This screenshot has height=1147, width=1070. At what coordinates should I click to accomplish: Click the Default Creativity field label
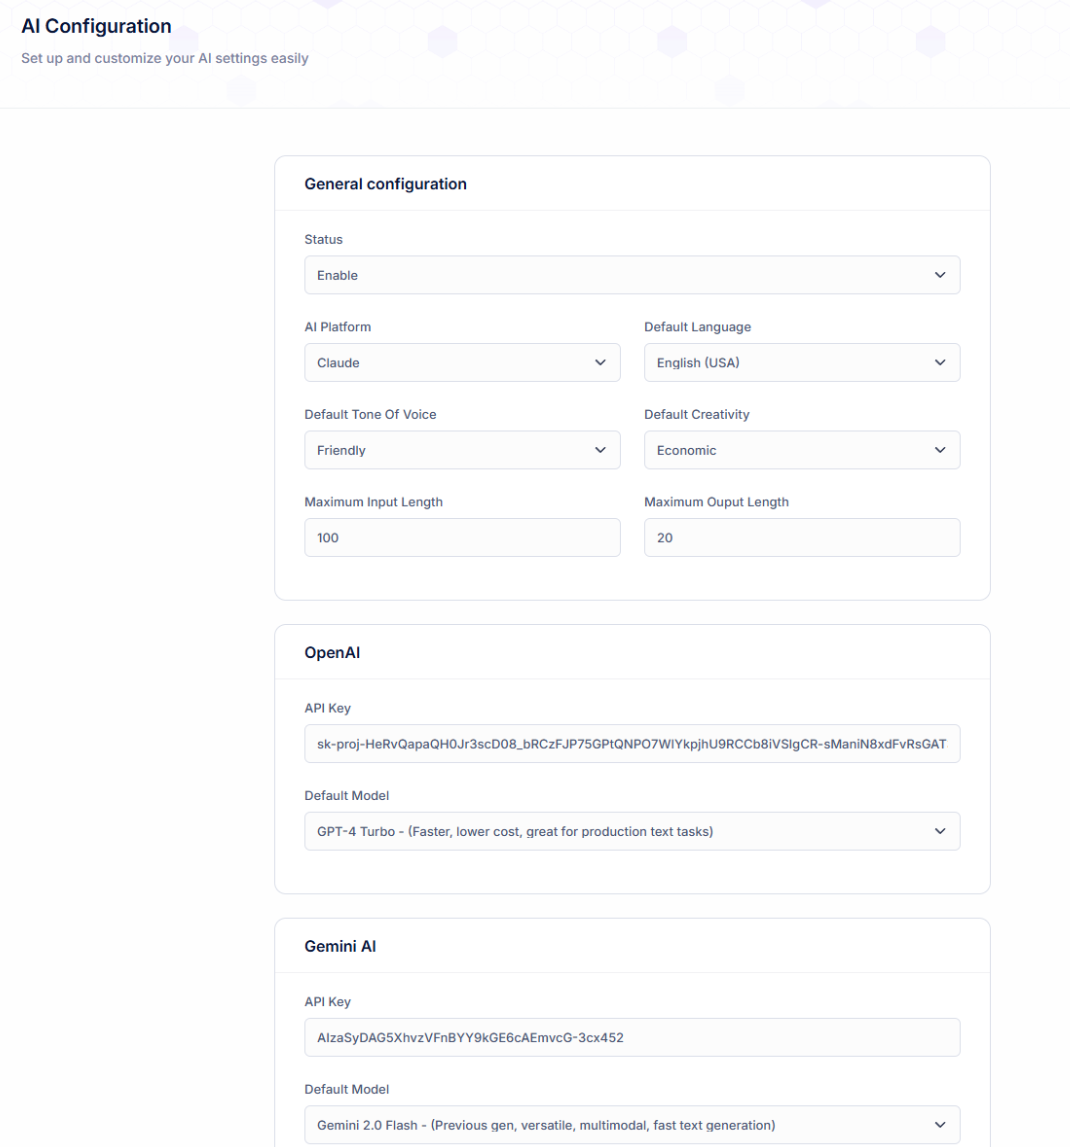[696, 414]
